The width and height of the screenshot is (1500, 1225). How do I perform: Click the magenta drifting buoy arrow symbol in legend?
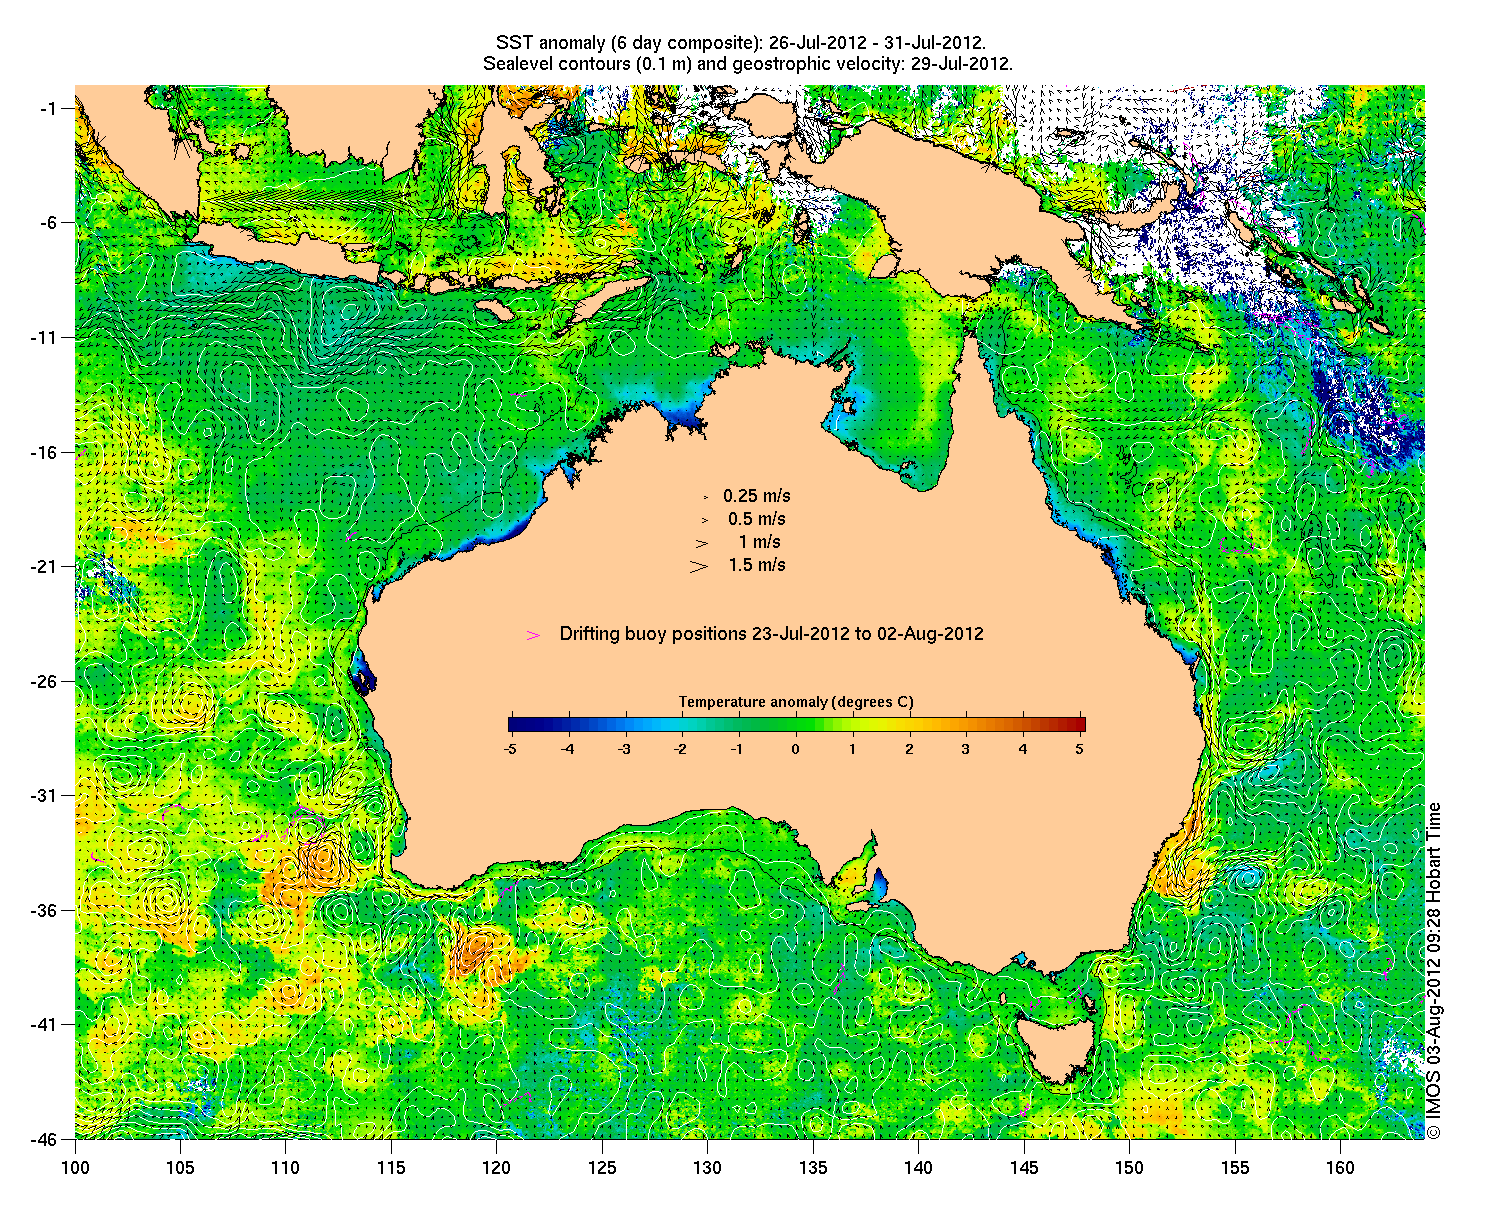coord(533,635)
